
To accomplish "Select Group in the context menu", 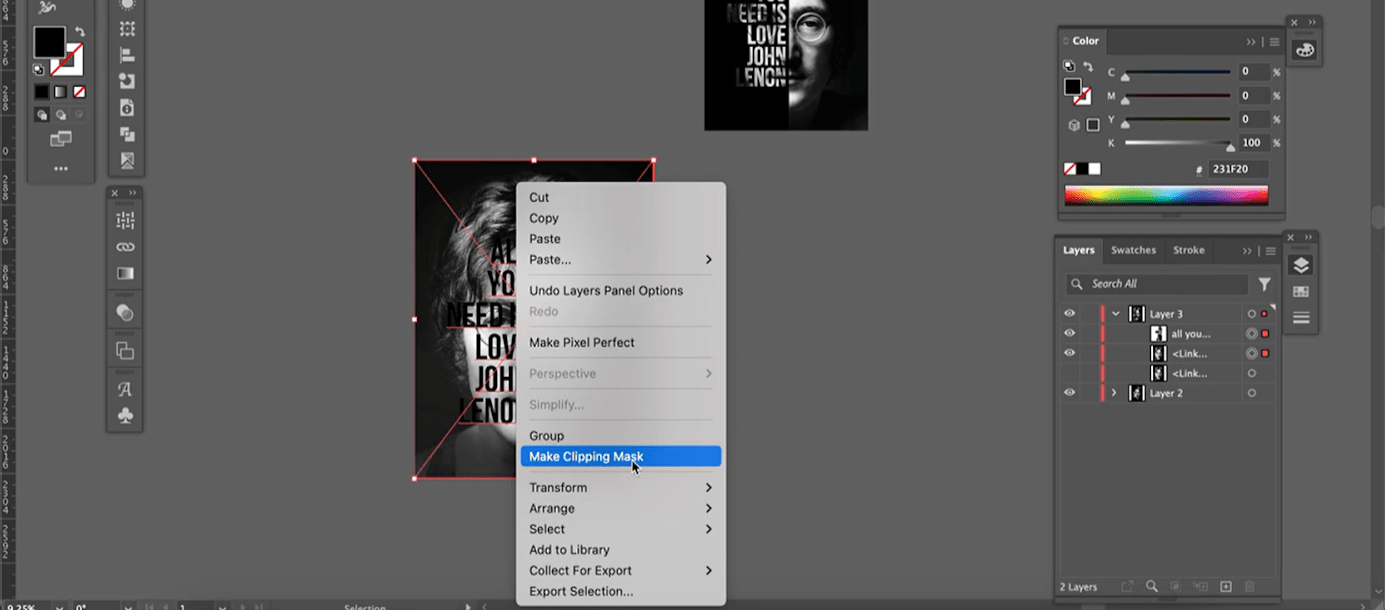I will coord(546,436).
